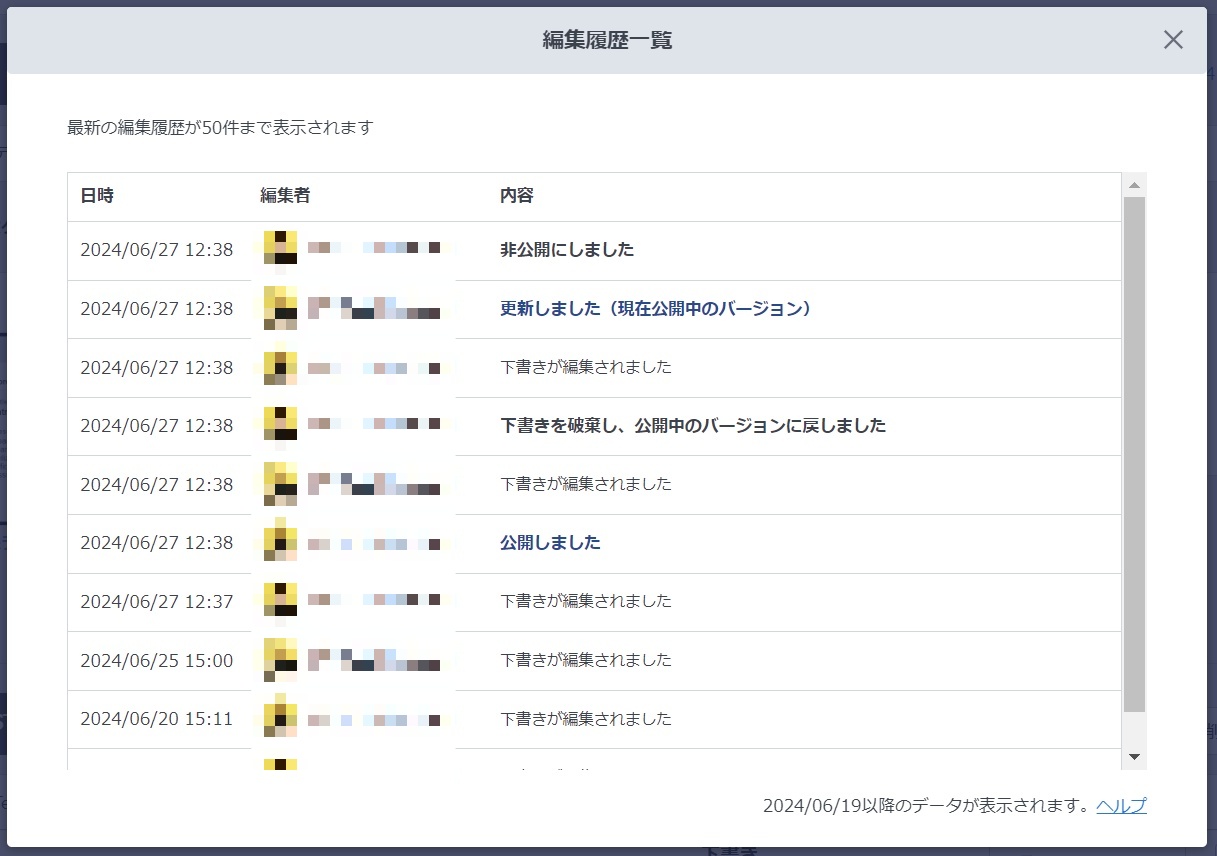Open 更新しました（現在公開中のバージョン） entry
Viewport: 1217px width, 856px height.
pos(655,309)
